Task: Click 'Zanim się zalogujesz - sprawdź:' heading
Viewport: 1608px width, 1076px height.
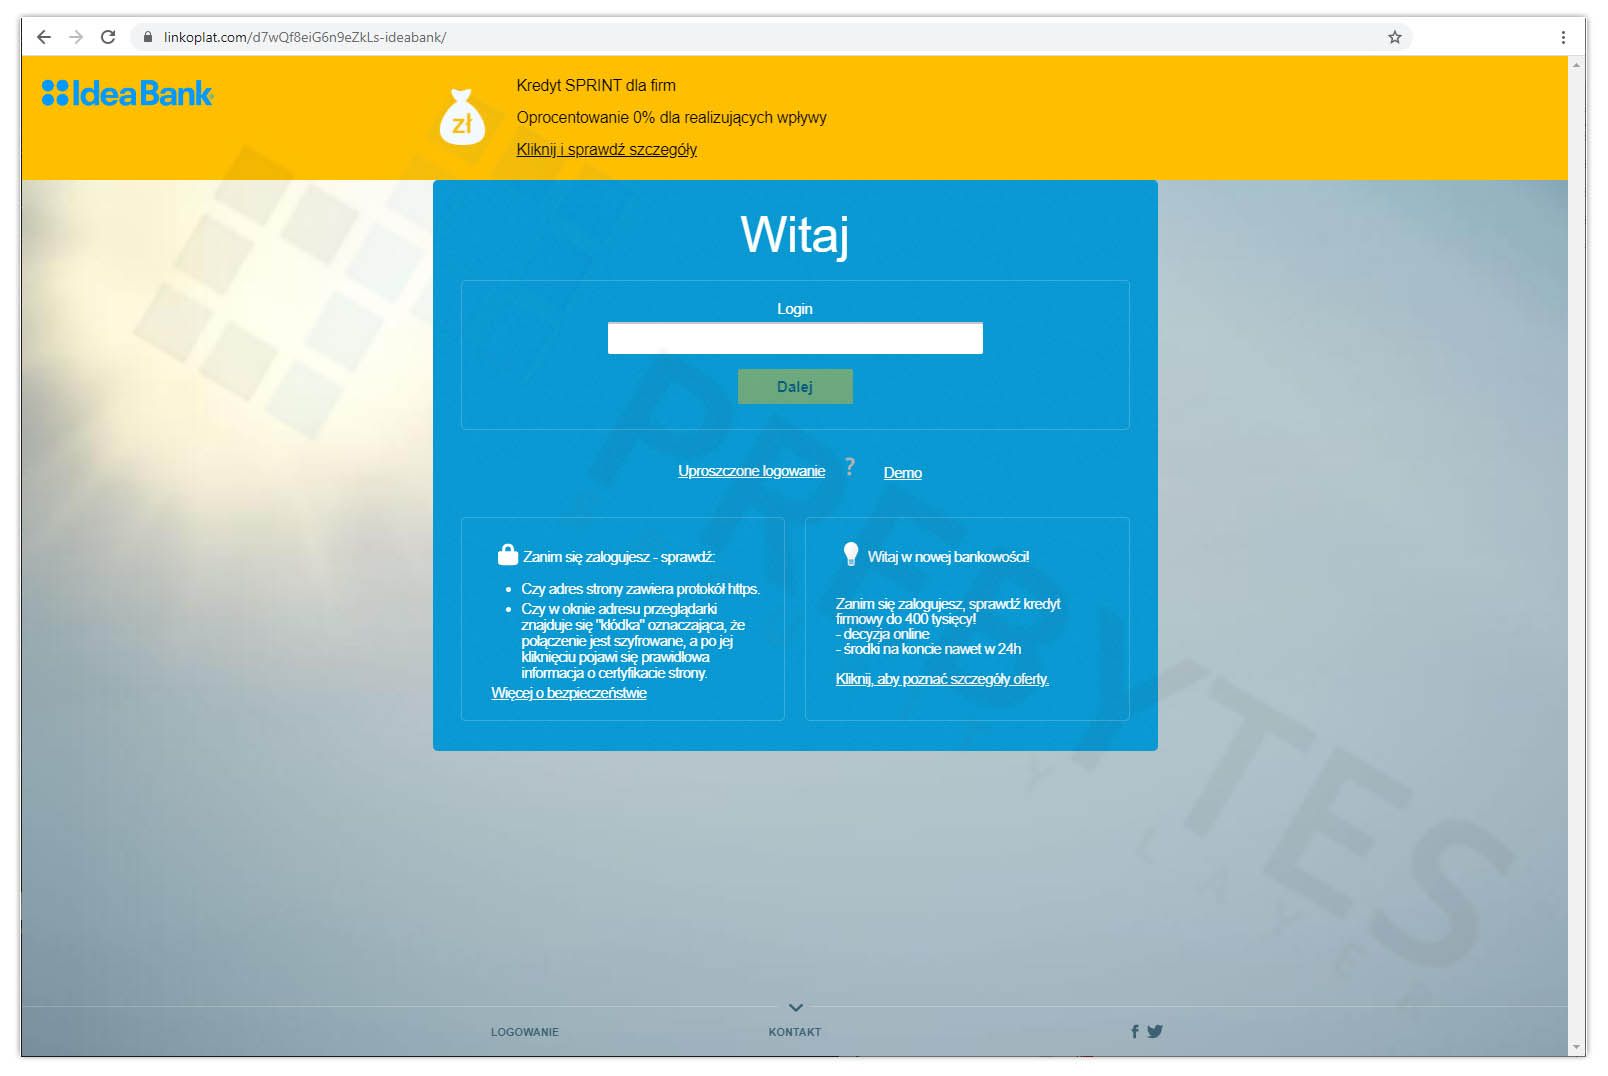Action: pyautogui.click(x=619, y=557)
